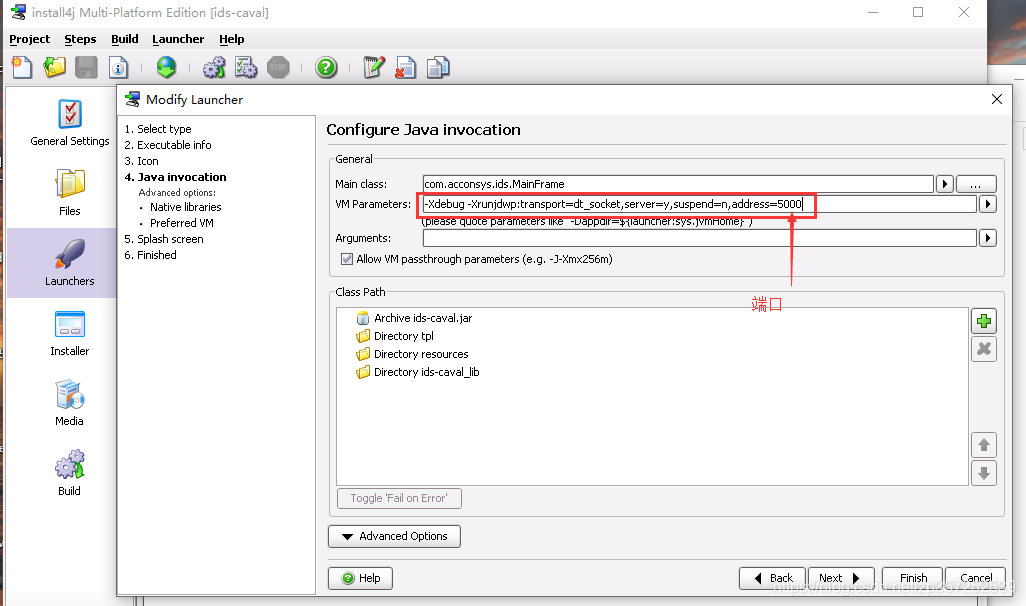Add a new Class Path entry
The height and width of the screenshot is (606, 1026).
click(984, 320)
